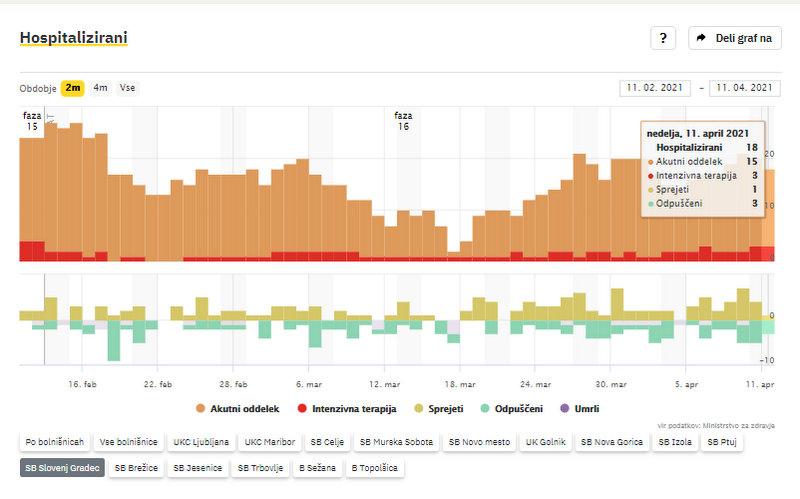Select the Po bolnišnicah tab
800x499 pixels.
tap(54, 441)
